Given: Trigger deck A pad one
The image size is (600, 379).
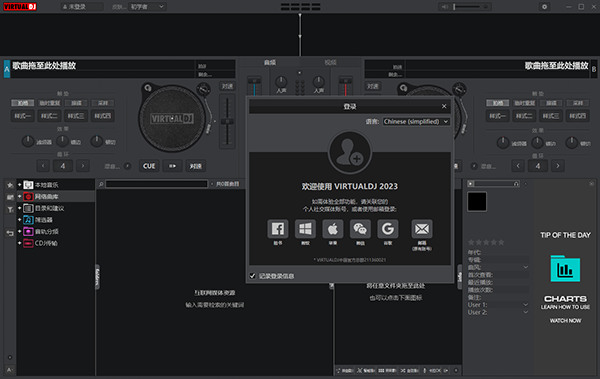Looking at the screenshot, I should pyautogui.click(x=23, y=116).
